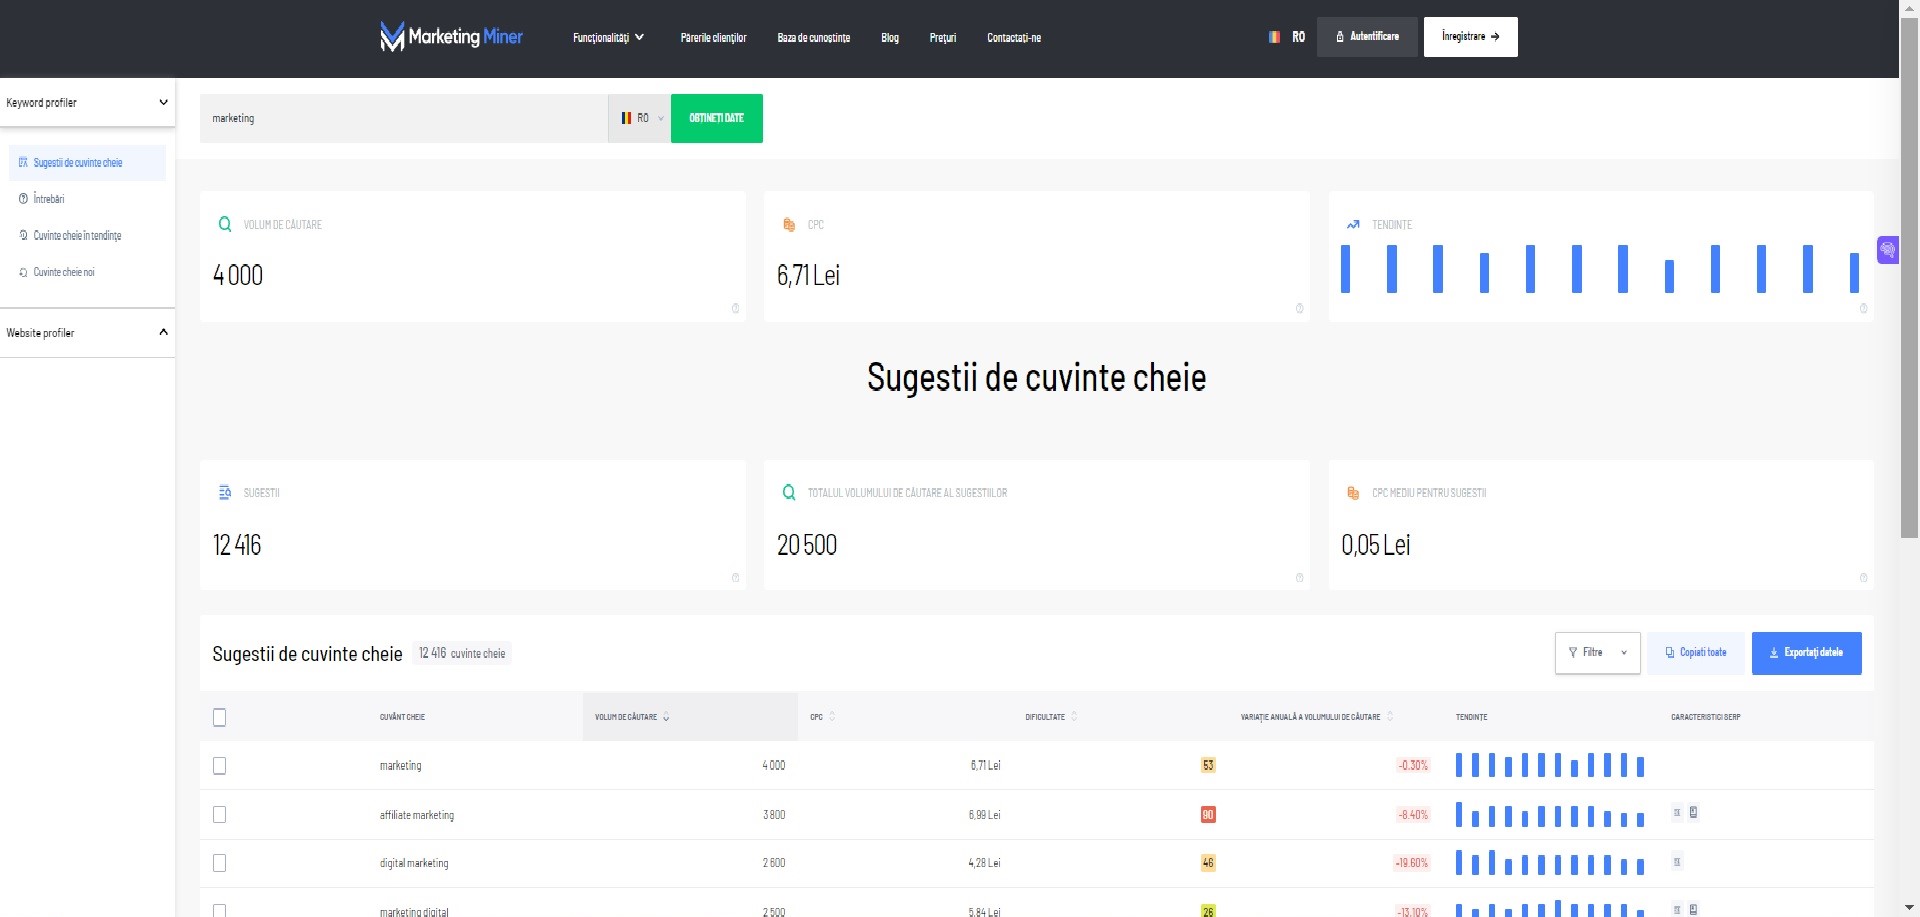Open the Funcționalități menu
The image size is (1920, 917).
(x=608, y=38)
